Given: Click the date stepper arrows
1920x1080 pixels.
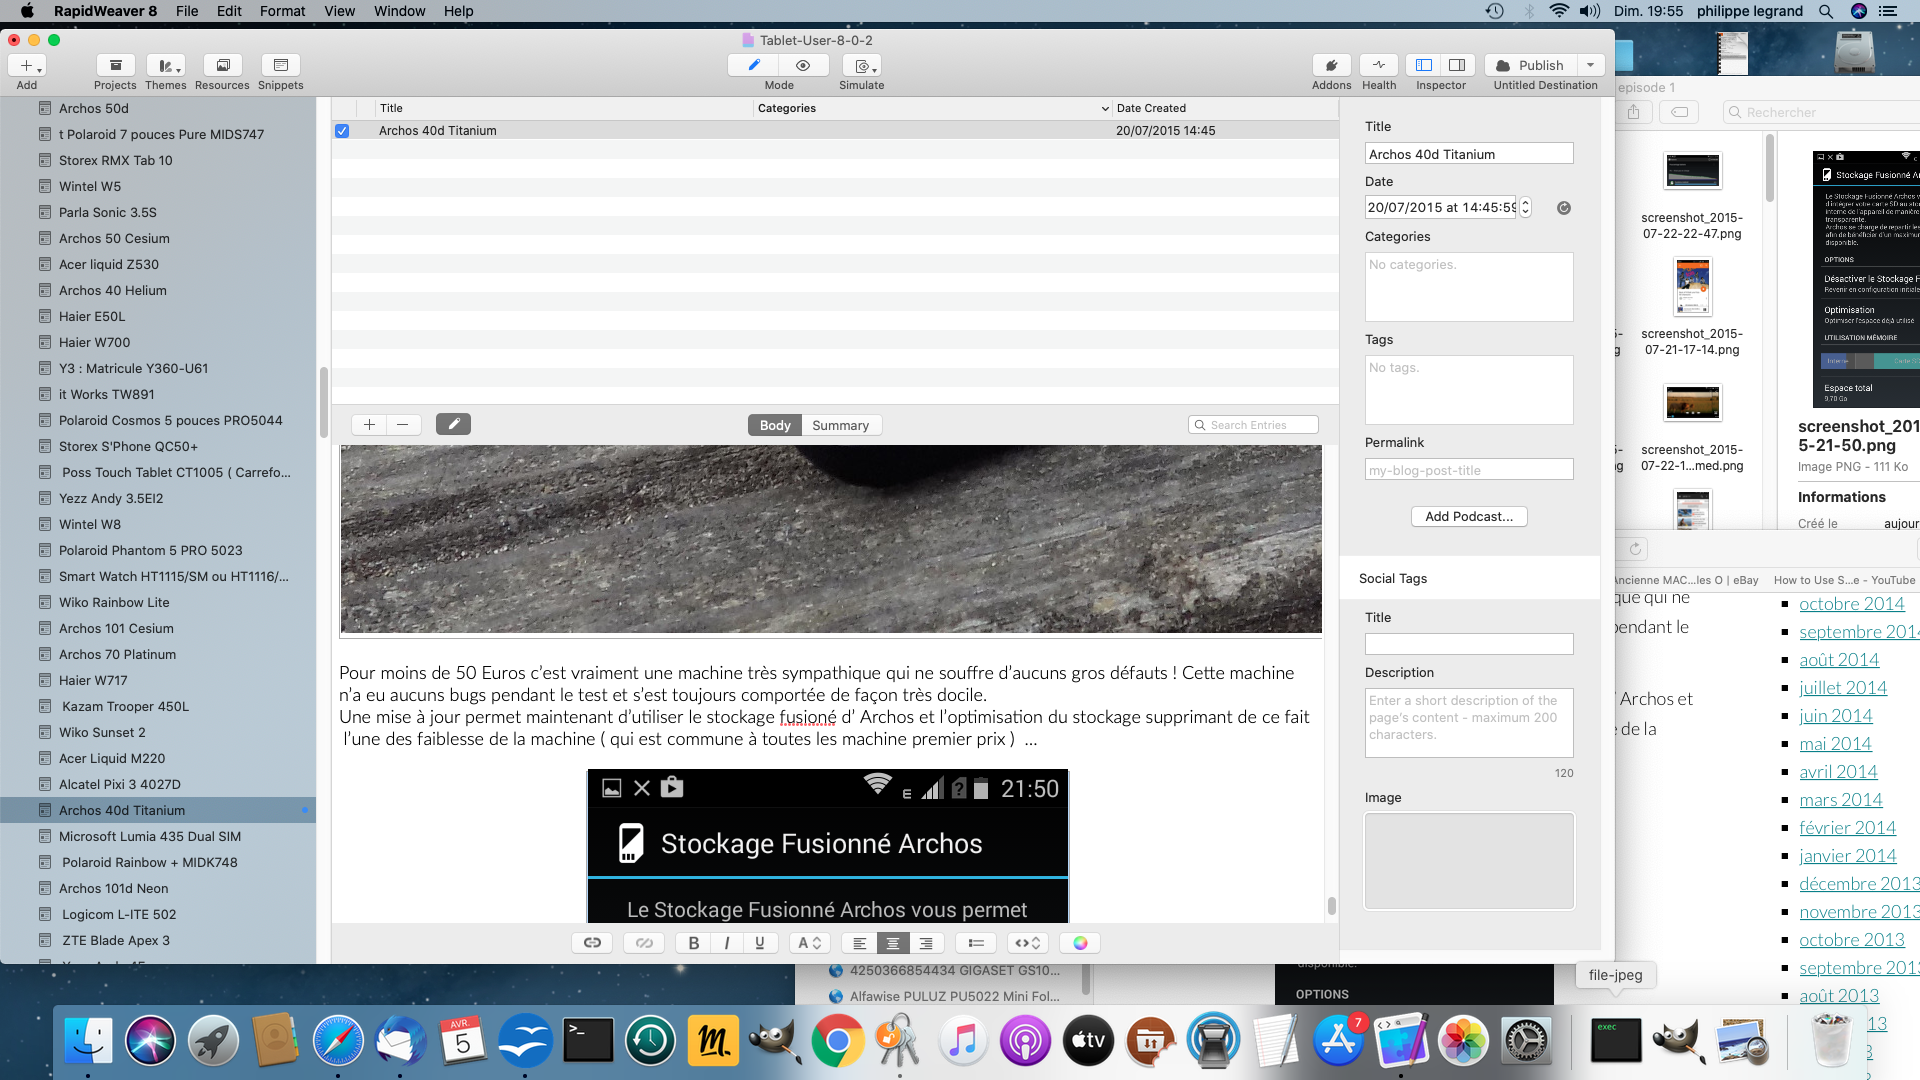Looking at the screenshot, I should tap(1525, 207).
